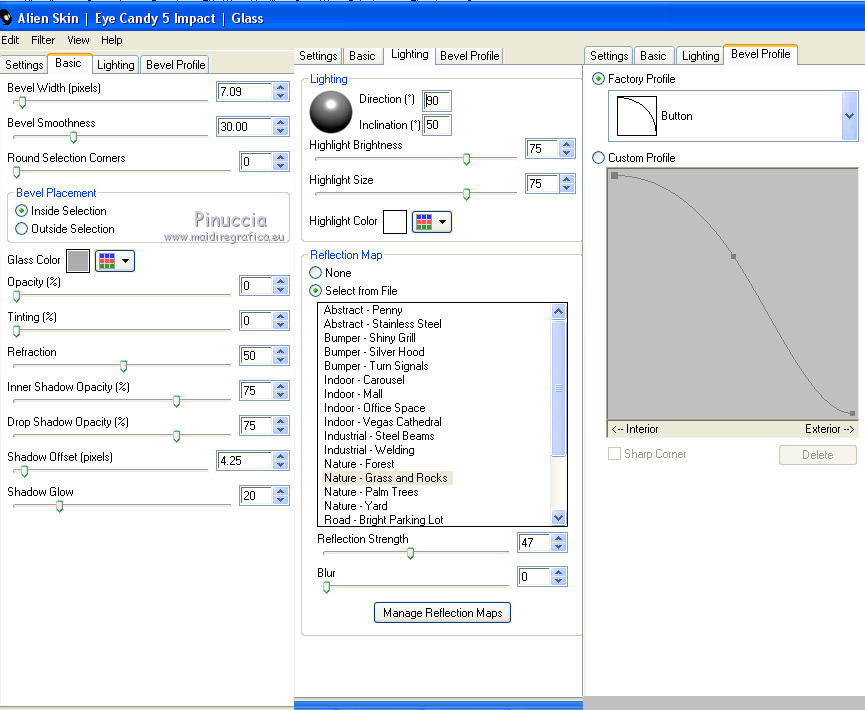Click the Refraction slider handle
Screen dimensions: 865x710
(x=123, y=366)
